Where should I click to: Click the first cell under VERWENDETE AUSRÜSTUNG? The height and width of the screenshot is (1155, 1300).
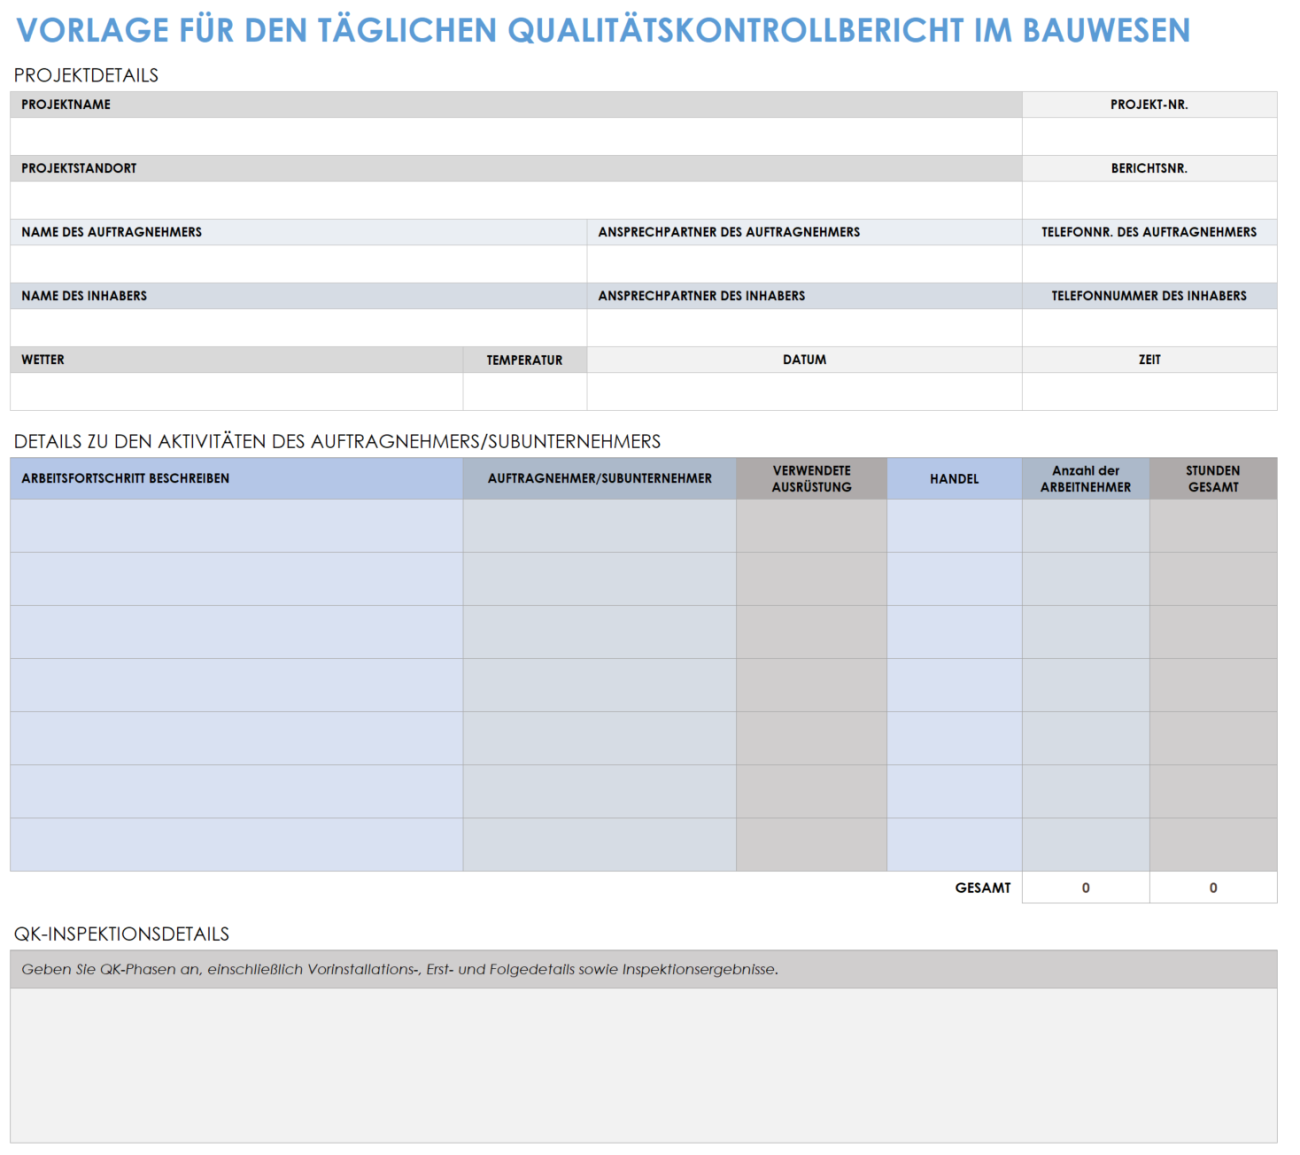coord(811,526)
